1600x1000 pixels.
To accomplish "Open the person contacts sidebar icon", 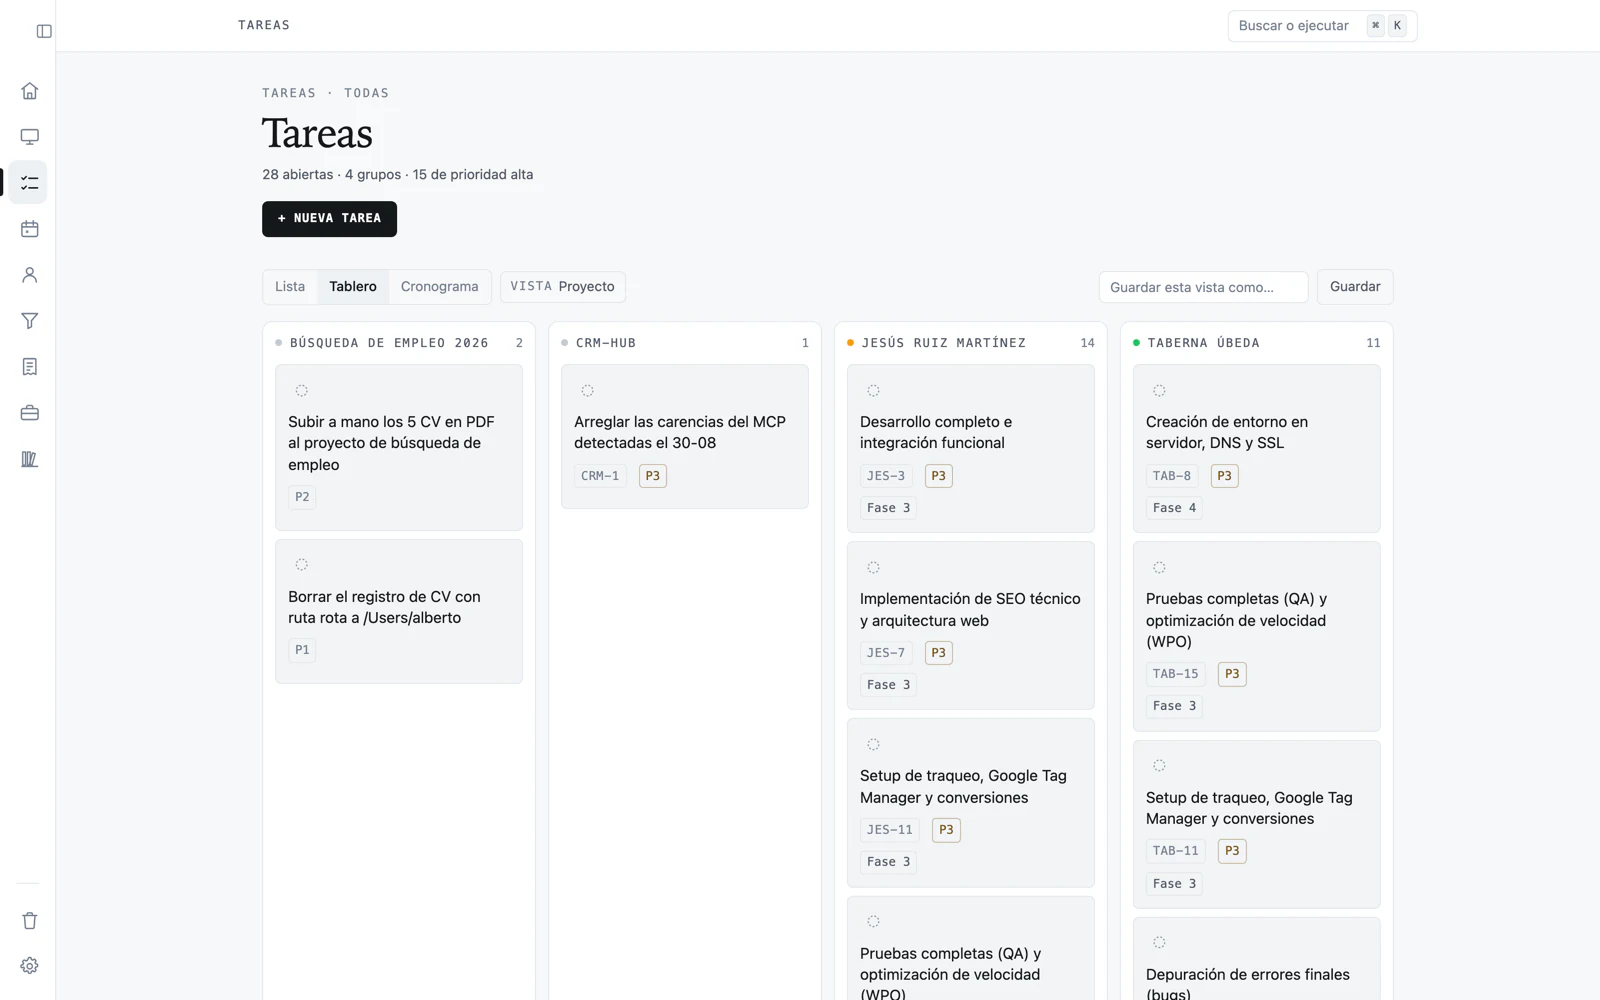I will pos(30,275).
